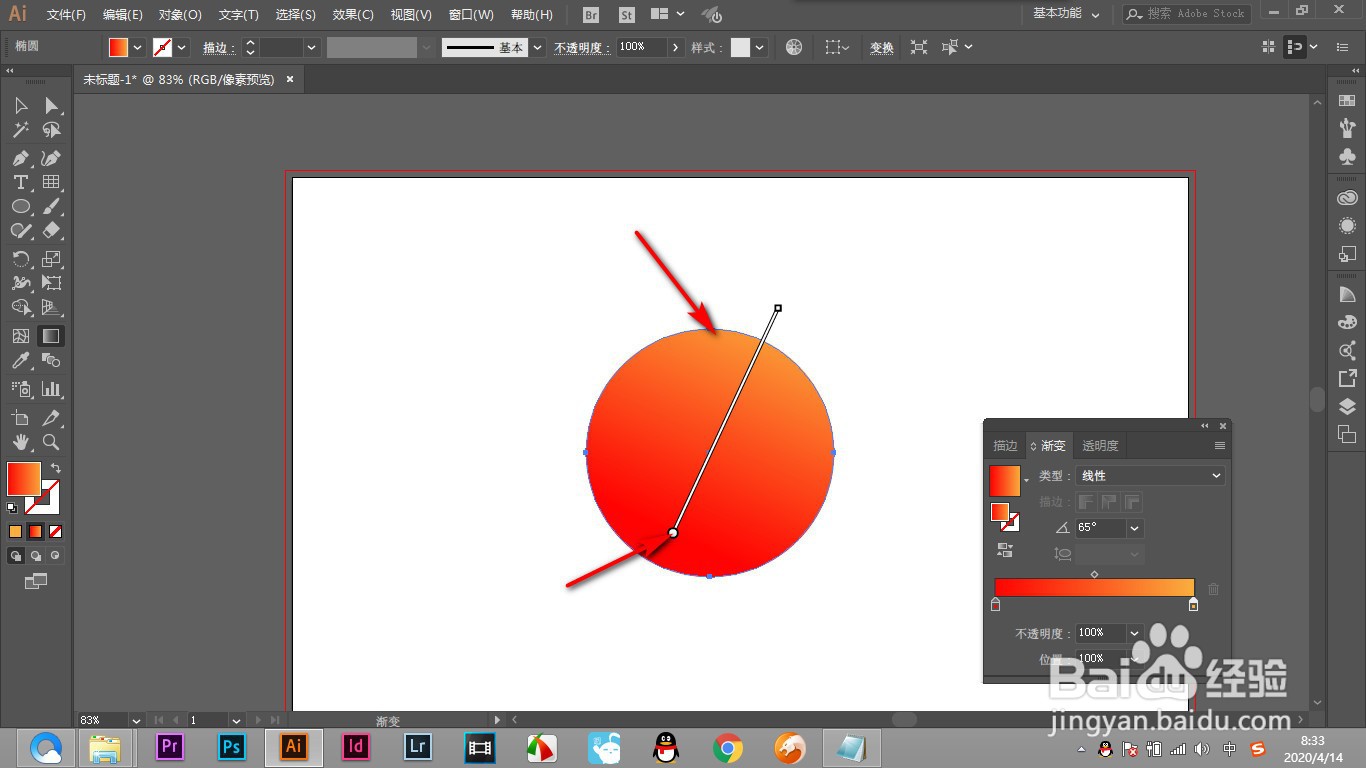The image size is (1366, 768).
Task: Expand the gradient angle dropdown arrow
Action: [1134, 528]
